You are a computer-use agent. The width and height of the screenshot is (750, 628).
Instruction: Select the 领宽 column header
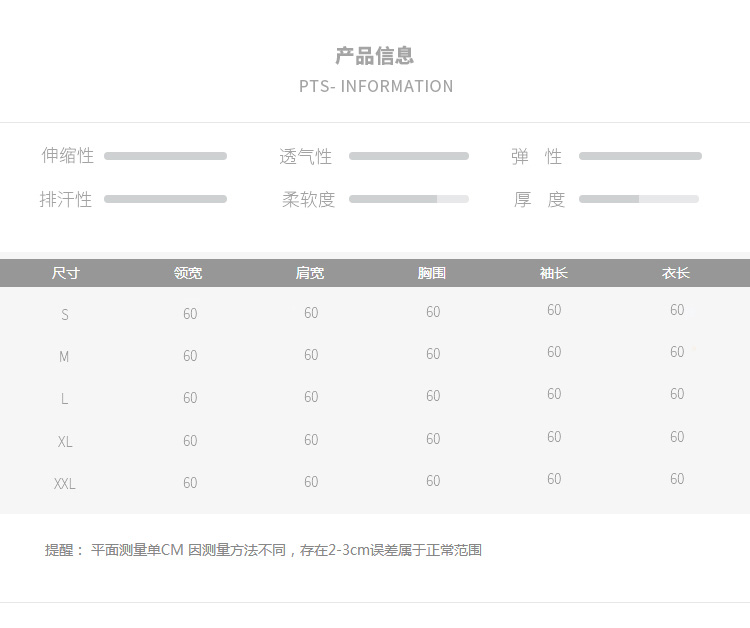point(188,273)
